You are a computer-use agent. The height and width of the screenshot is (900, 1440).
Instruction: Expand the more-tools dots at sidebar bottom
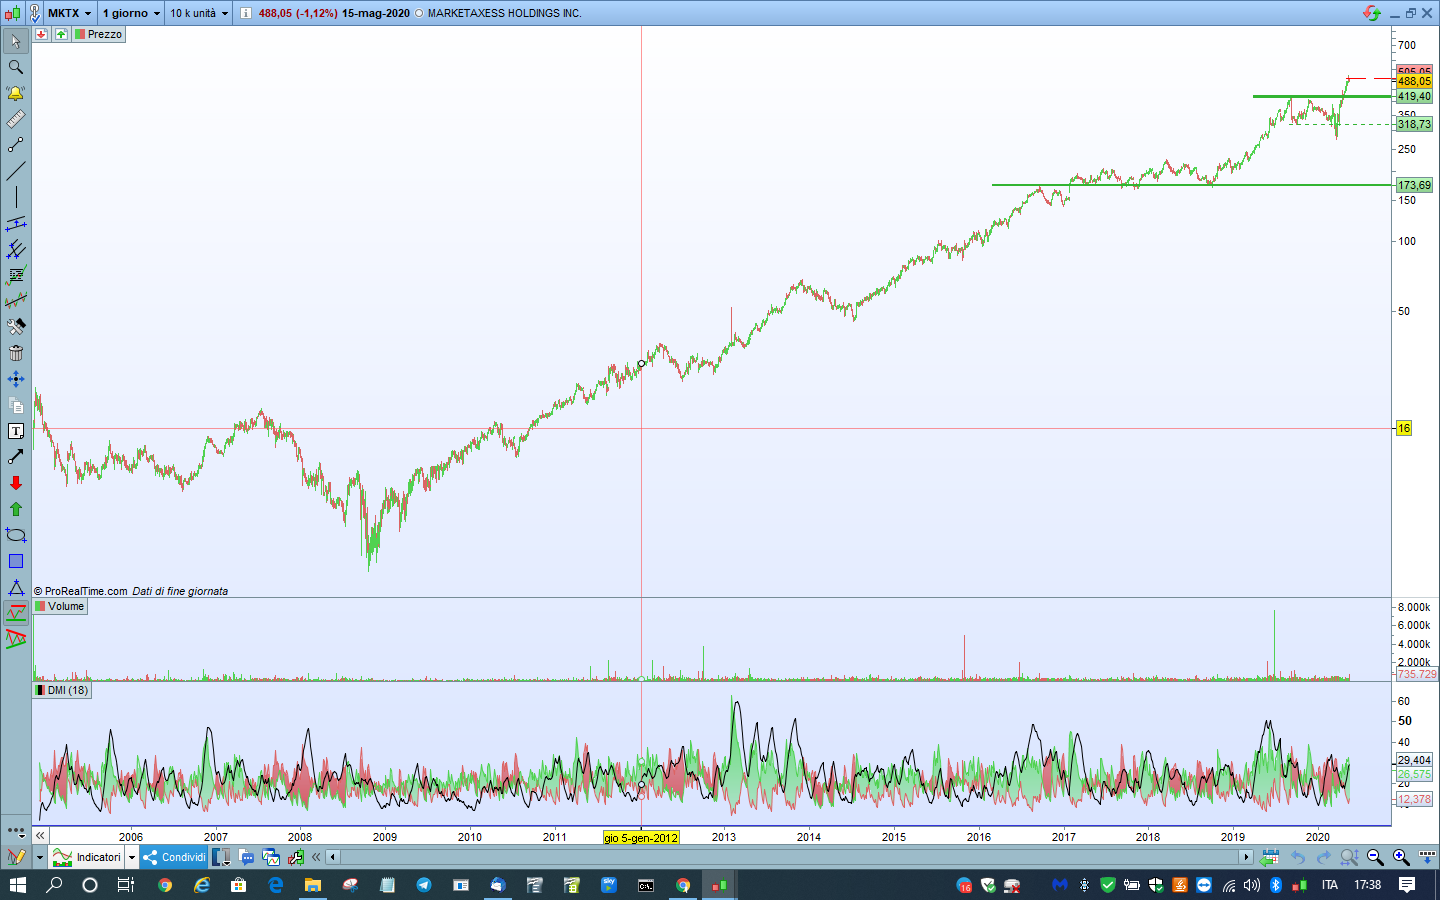pyautogui.click(x=16, y=831)
